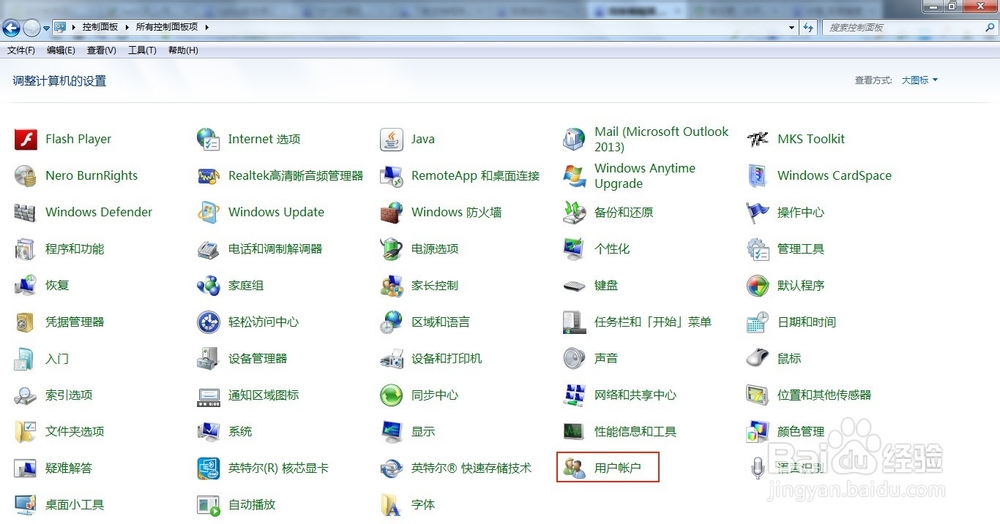Expand the 所有控制面板项 breadcrumb arrow
Viewport: 1000px width, 524px height.
click(x=207, y=27)
